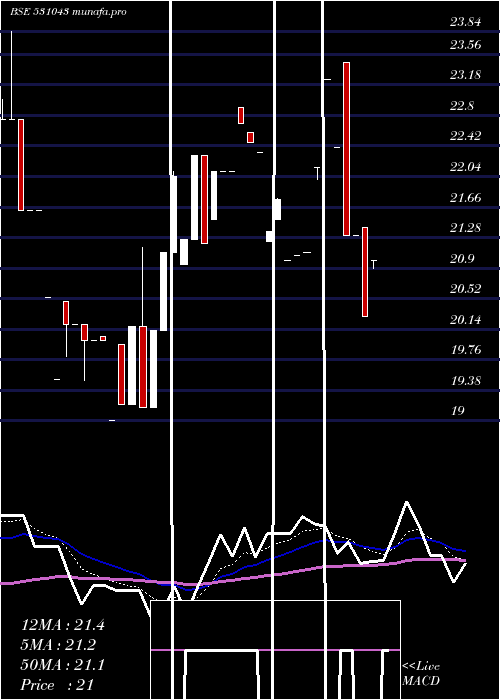The height and width of the screenshot is (700, 500).
Task: Click the 19 price axis label
Action: point(458,411)
